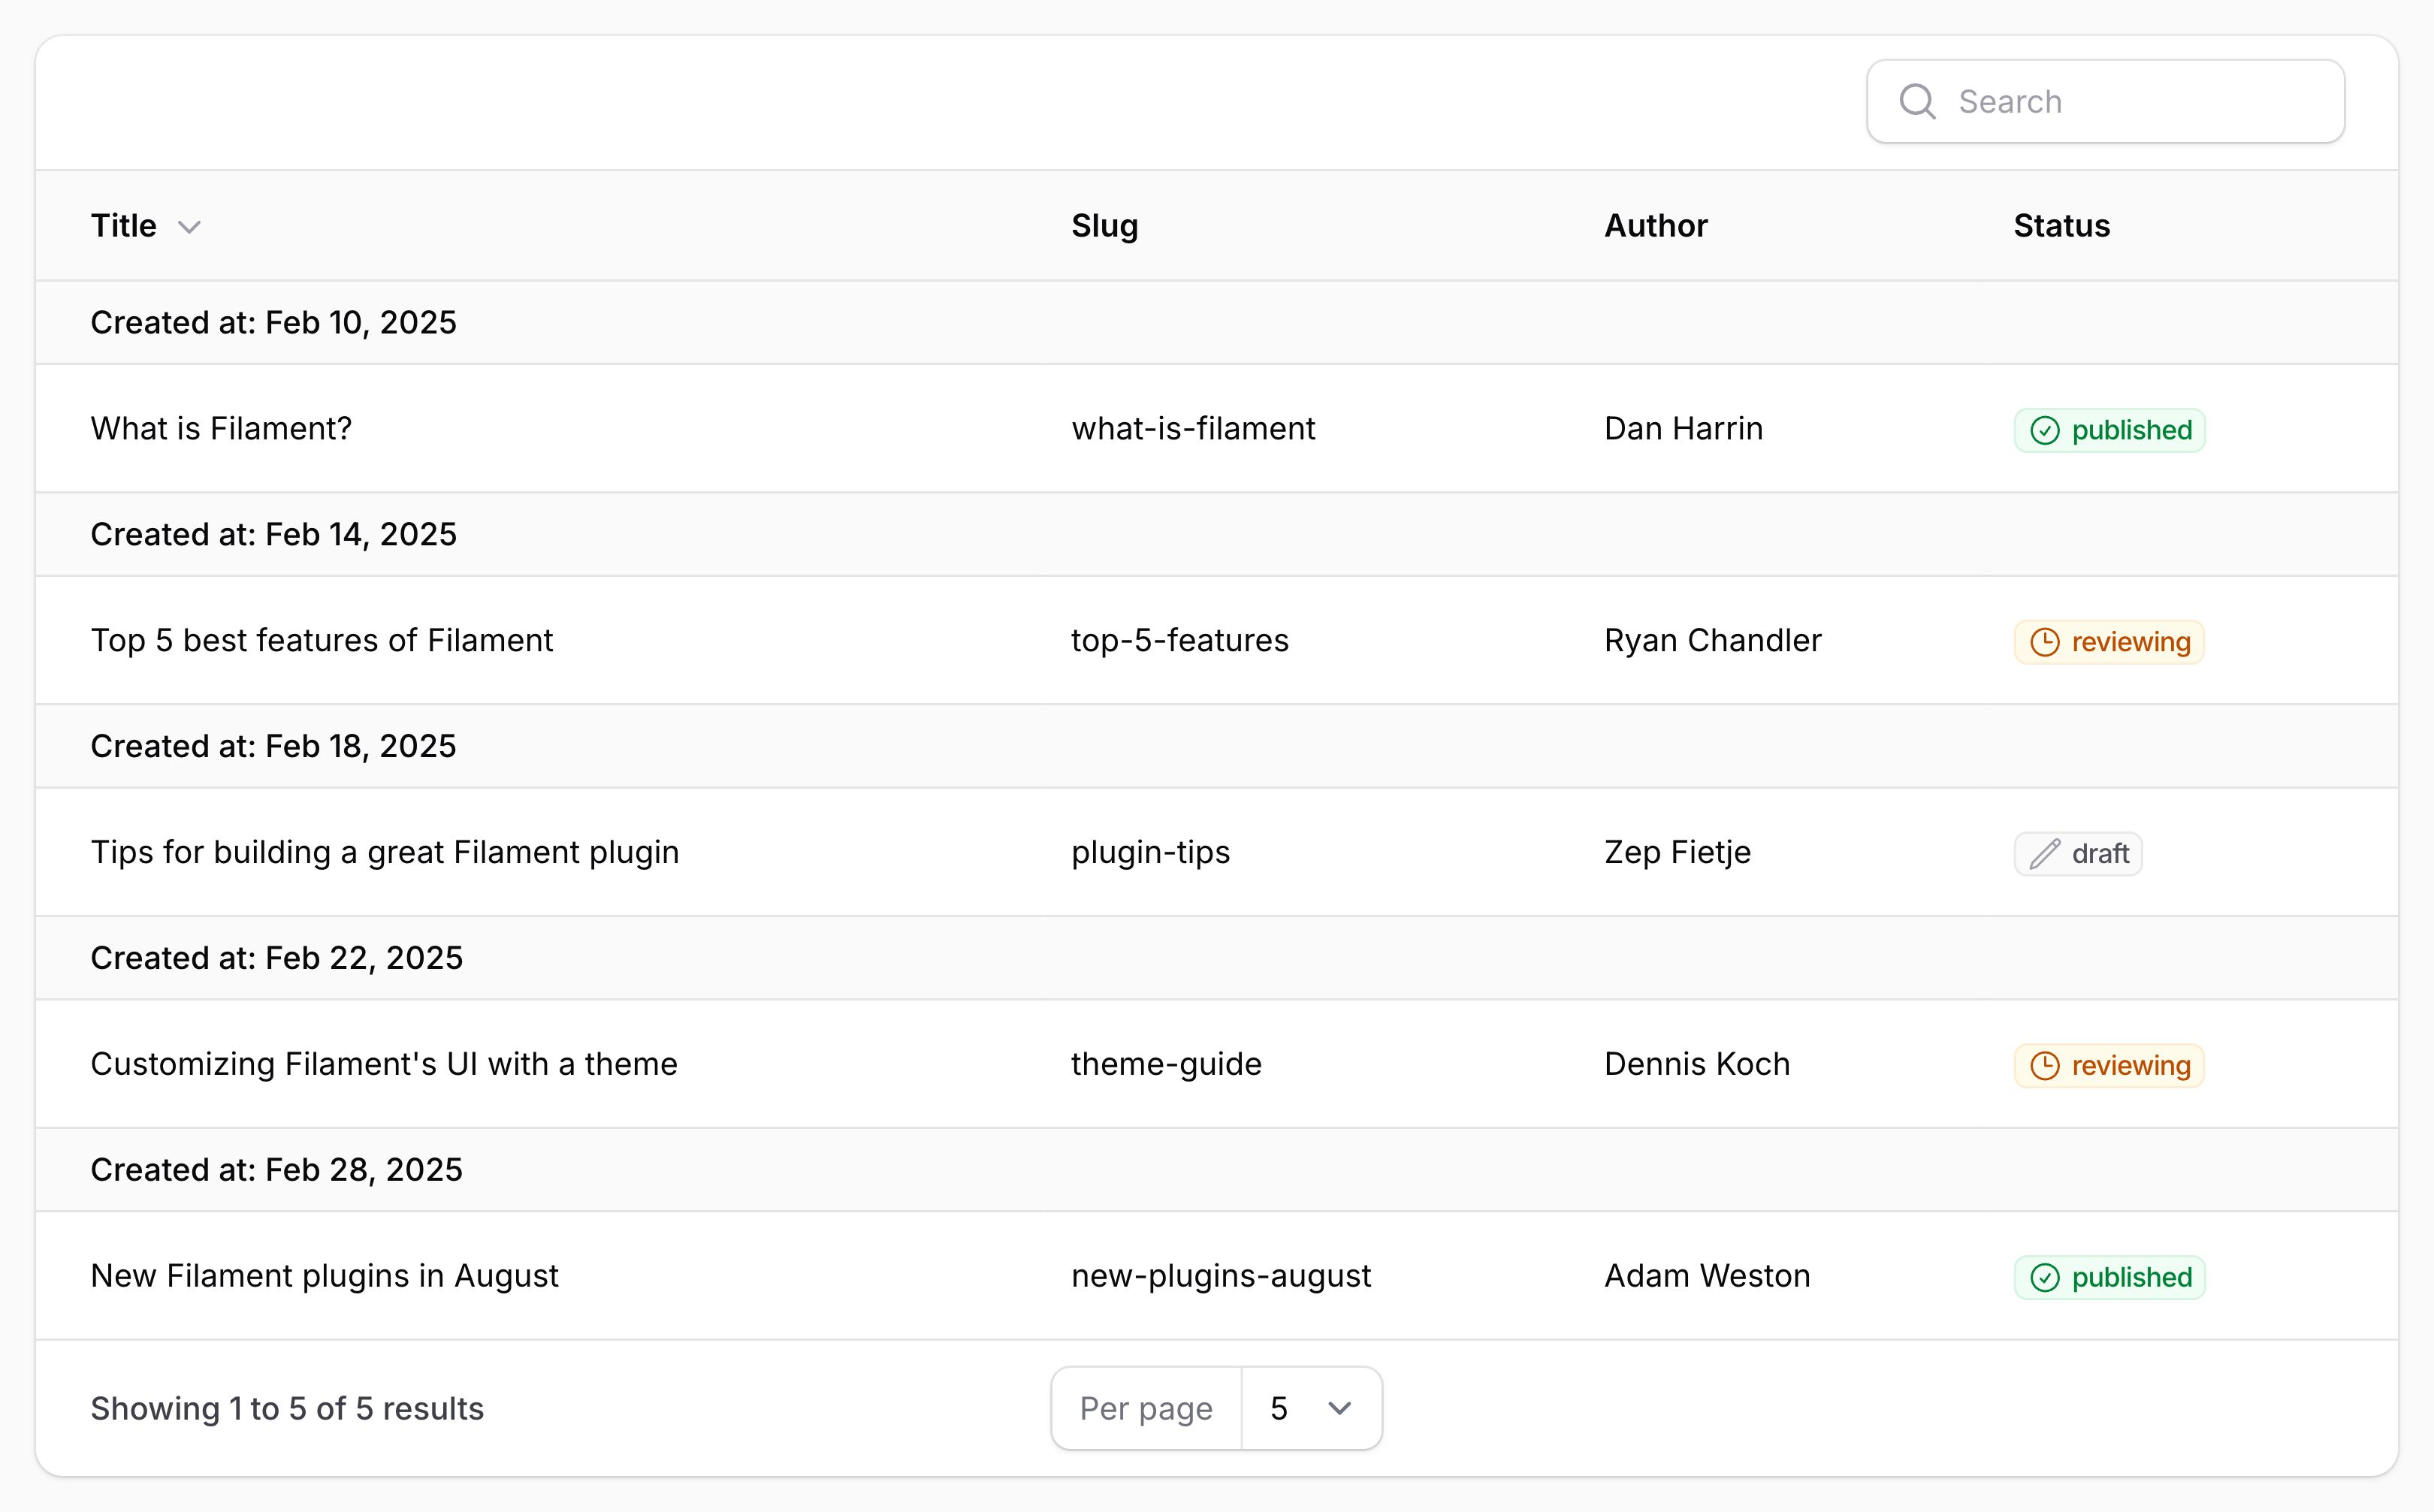Open Tips for building a great Filament plugin
Screen dimensions: 2434x1512
(385, 852)
